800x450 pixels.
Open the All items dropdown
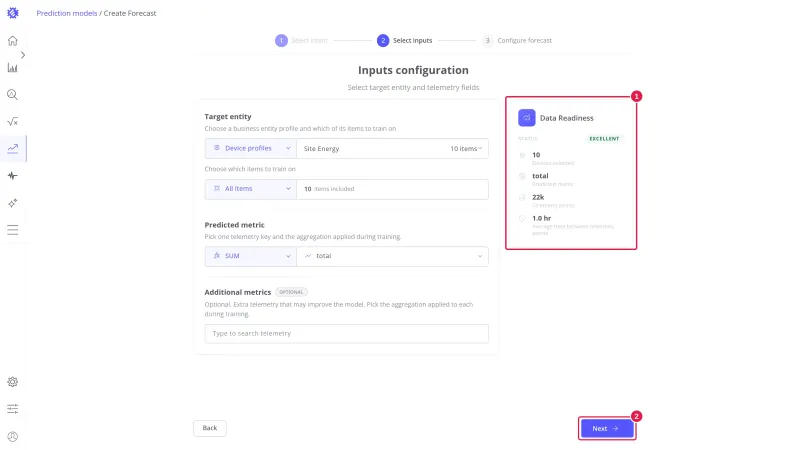[x=251, y=189]
